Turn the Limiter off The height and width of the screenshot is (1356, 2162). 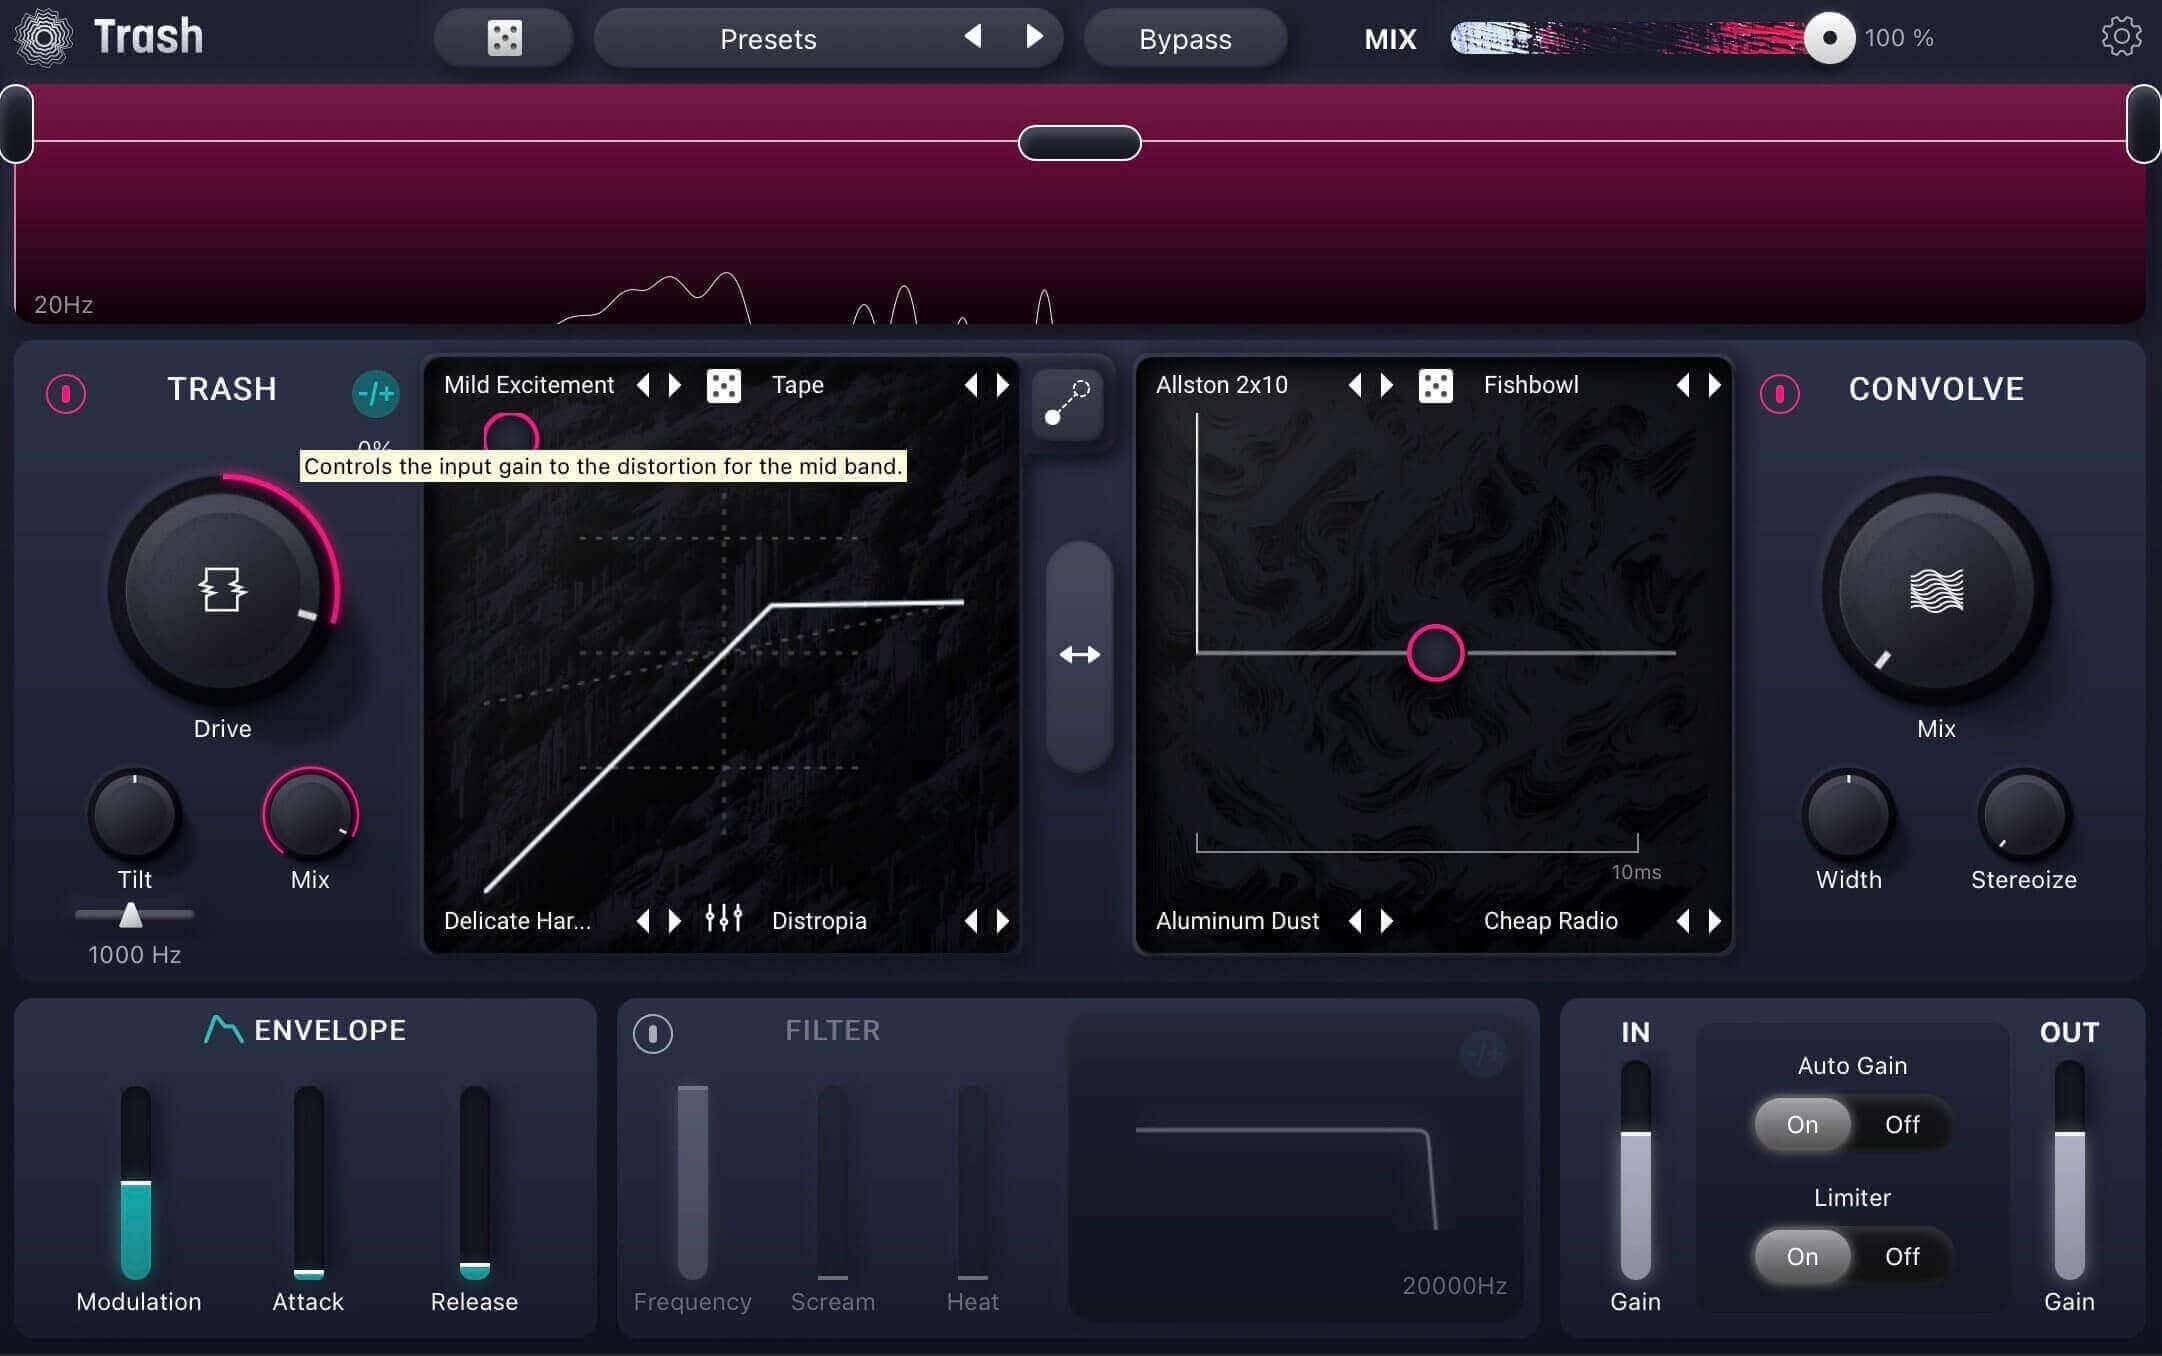(1902, 1256)
